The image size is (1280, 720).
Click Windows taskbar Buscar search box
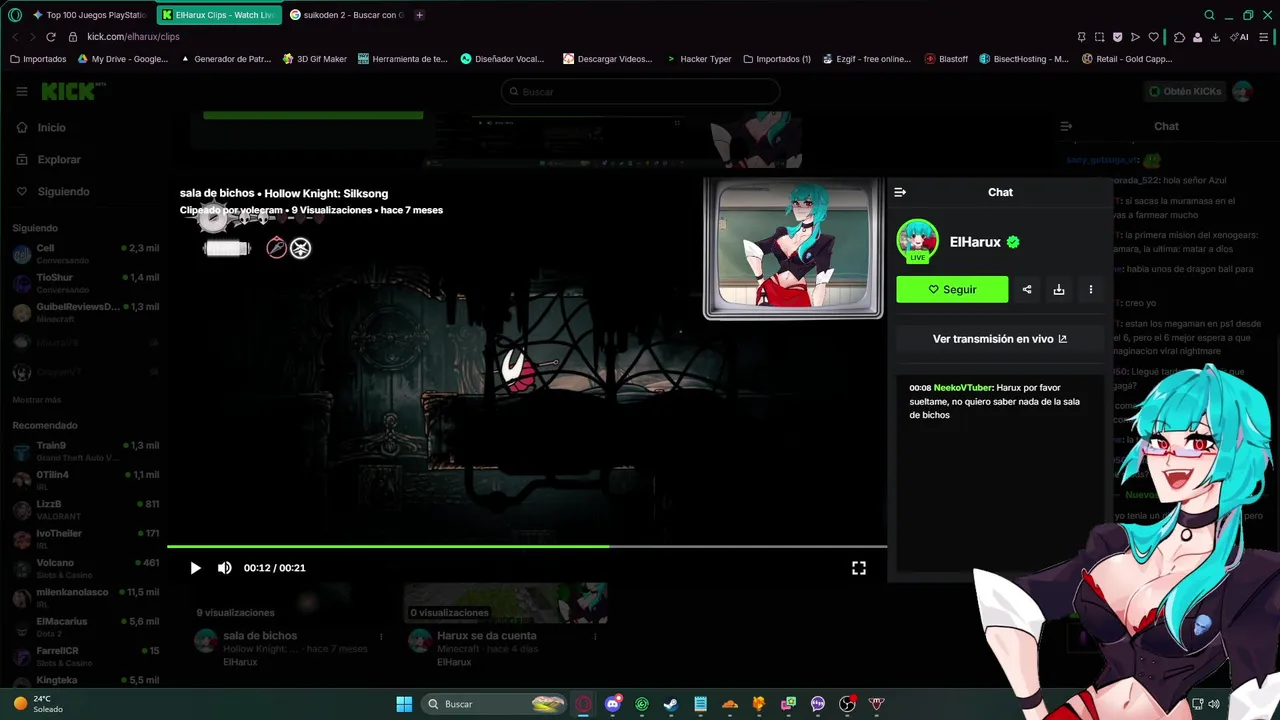coord(495,704)
